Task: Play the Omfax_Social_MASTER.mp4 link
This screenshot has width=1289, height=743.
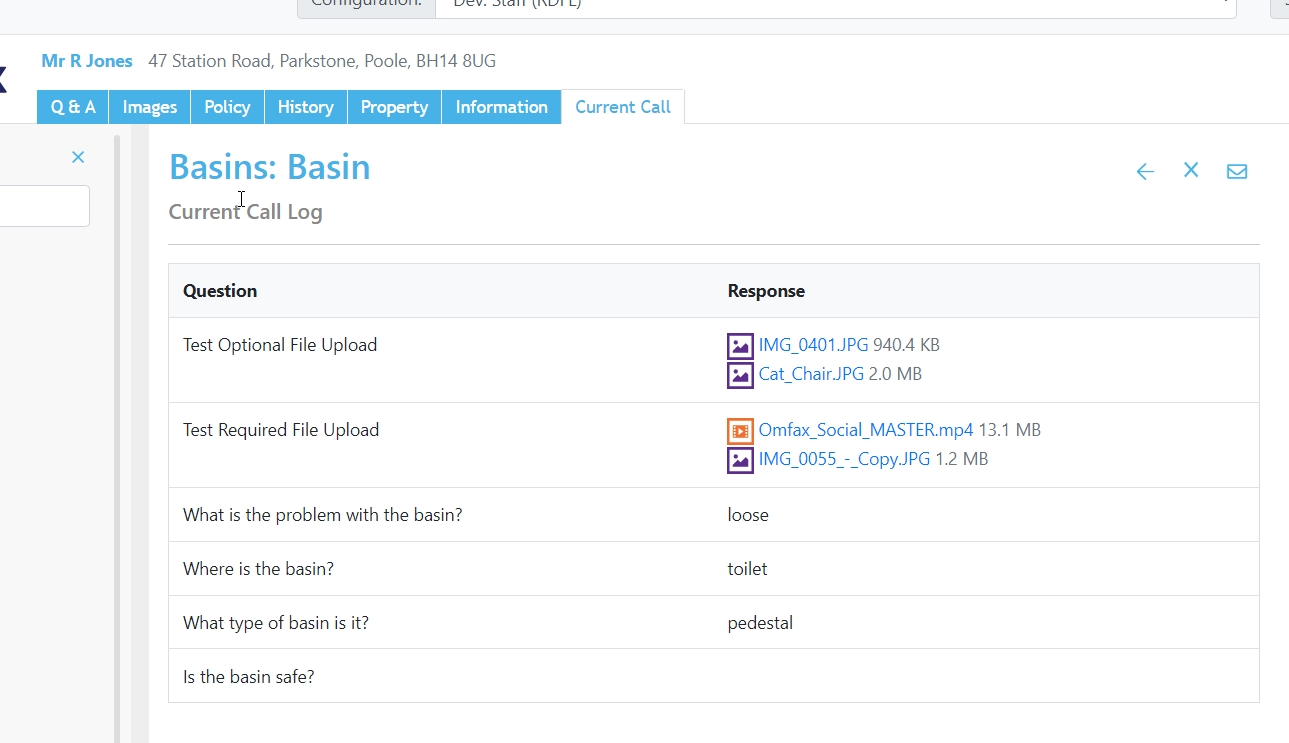Action: [x=865, y=430]
